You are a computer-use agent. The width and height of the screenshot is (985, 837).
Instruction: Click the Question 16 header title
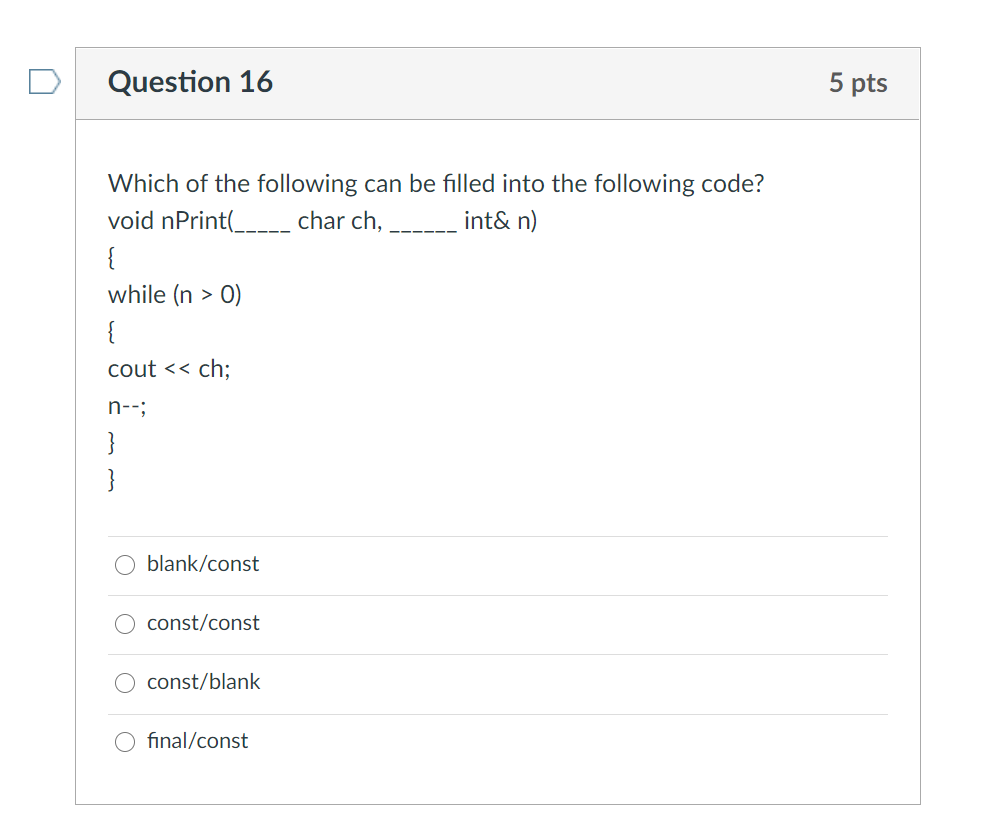pos(189,83)
